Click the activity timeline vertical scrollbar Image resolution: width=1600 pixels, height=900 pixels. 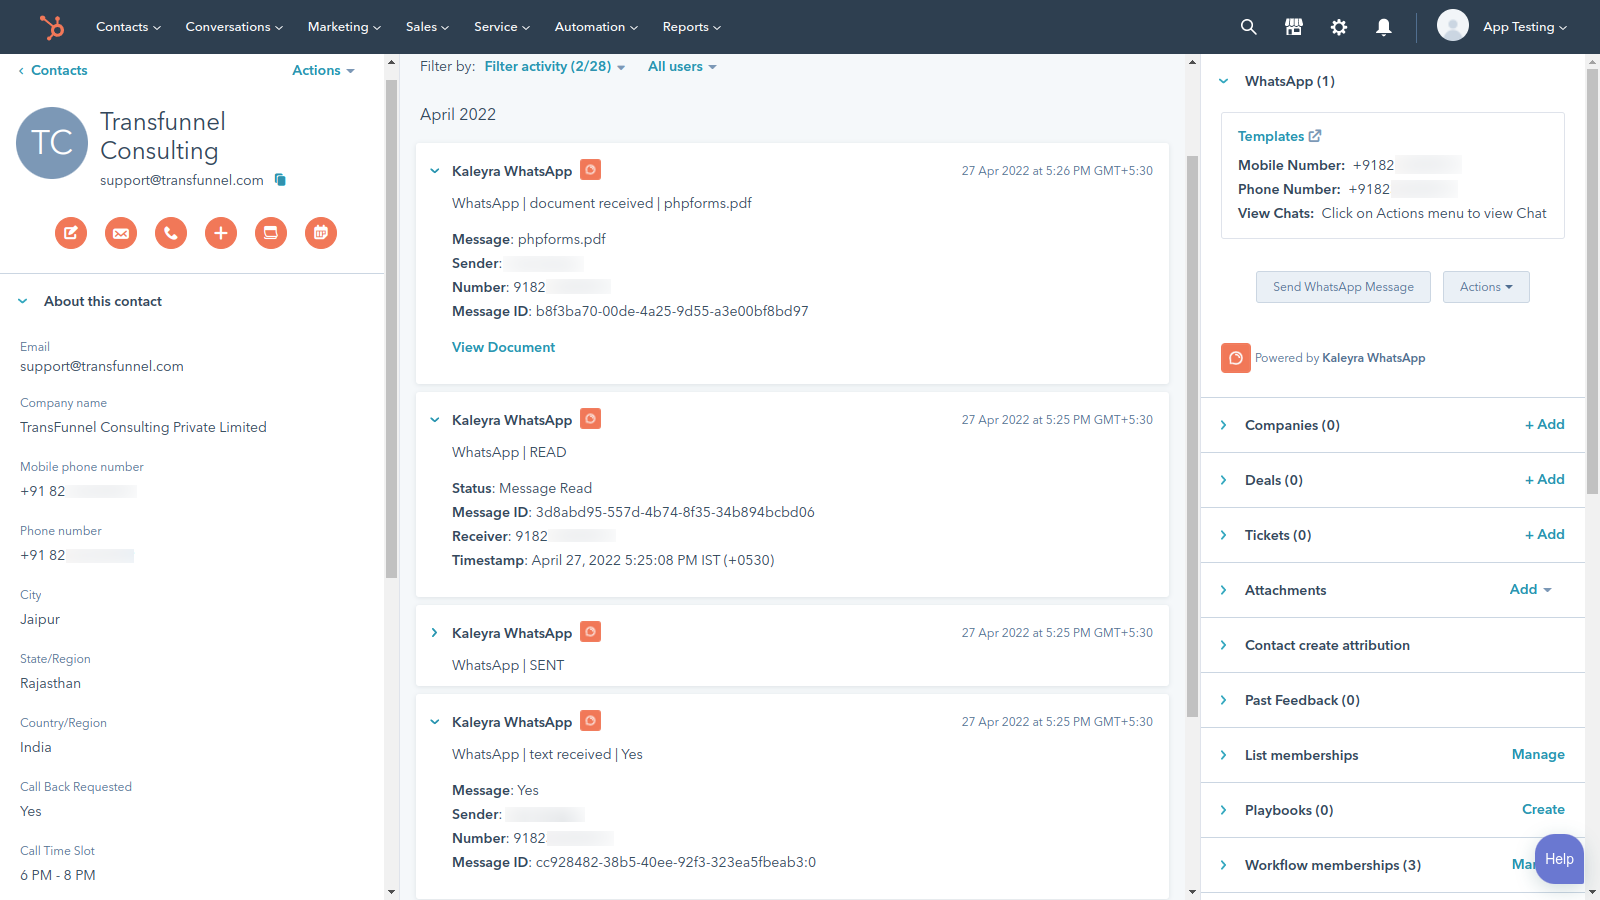(1192, 436)
